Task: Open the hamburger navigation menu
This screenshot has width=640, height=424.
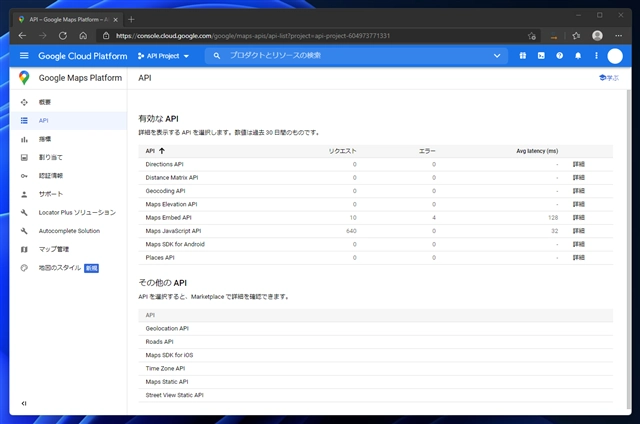Action: [24, 55]
